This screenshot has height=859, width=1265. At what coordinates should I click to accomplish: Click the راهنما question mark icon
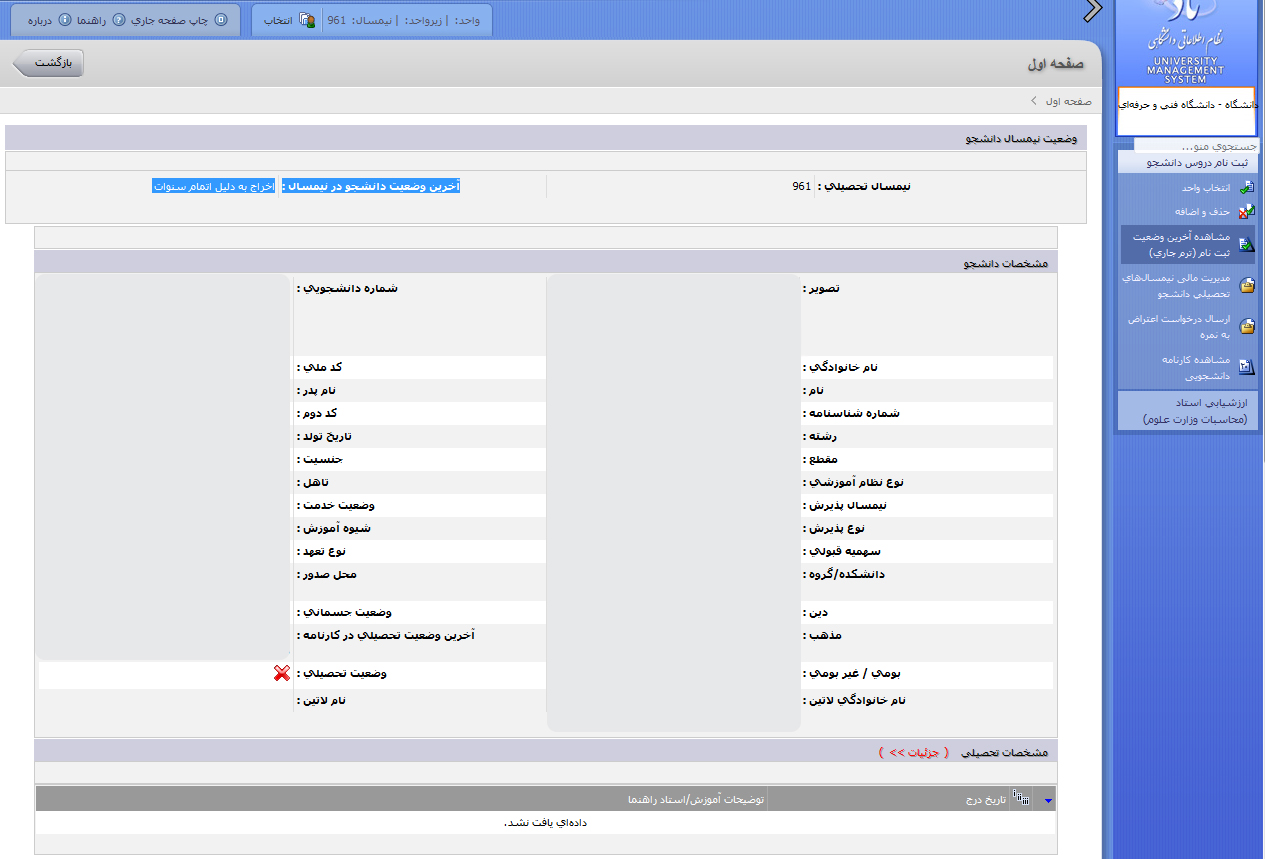tap(118, 20)
